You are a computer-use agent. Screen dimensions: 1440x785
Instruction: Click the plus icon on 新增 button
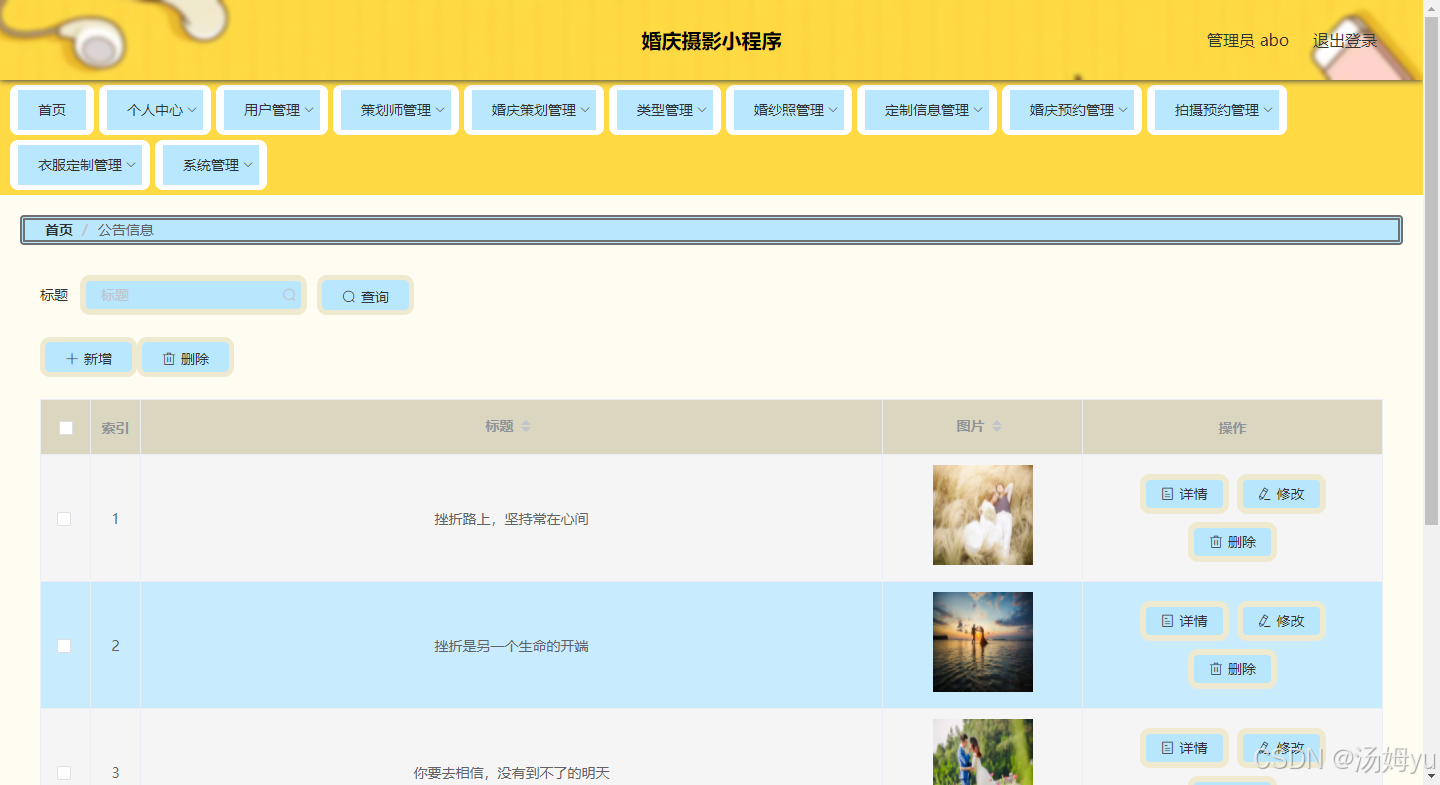(x=72, y=359)
